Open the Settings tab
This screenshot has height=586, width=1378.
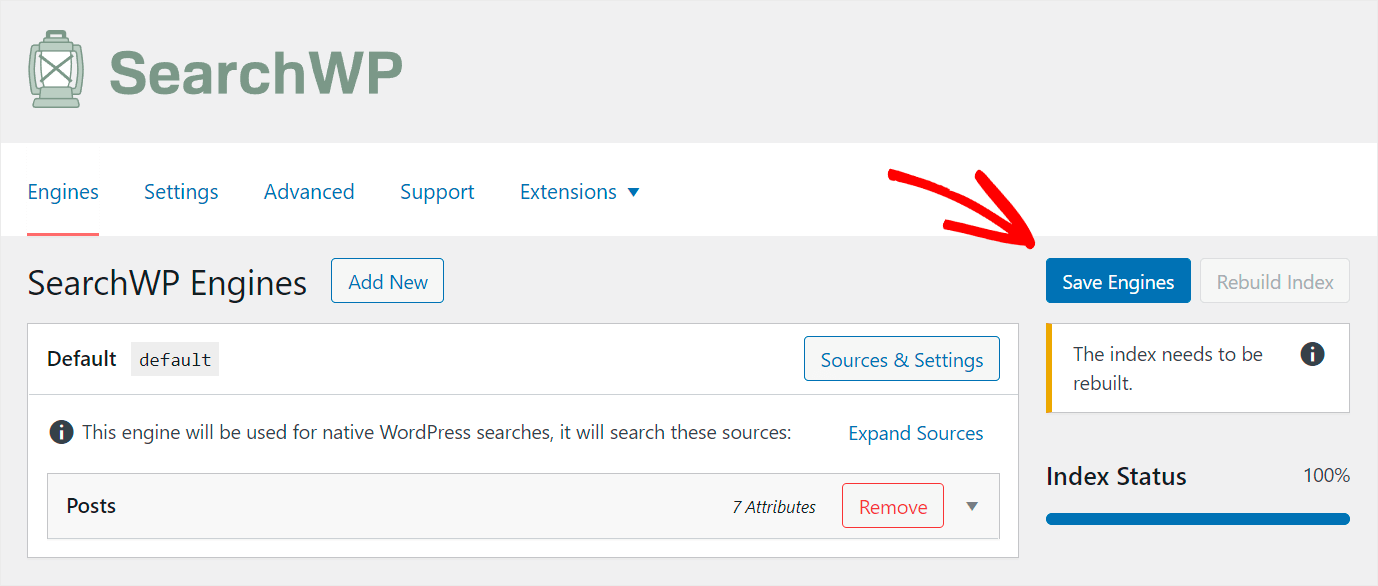(181, 191)
